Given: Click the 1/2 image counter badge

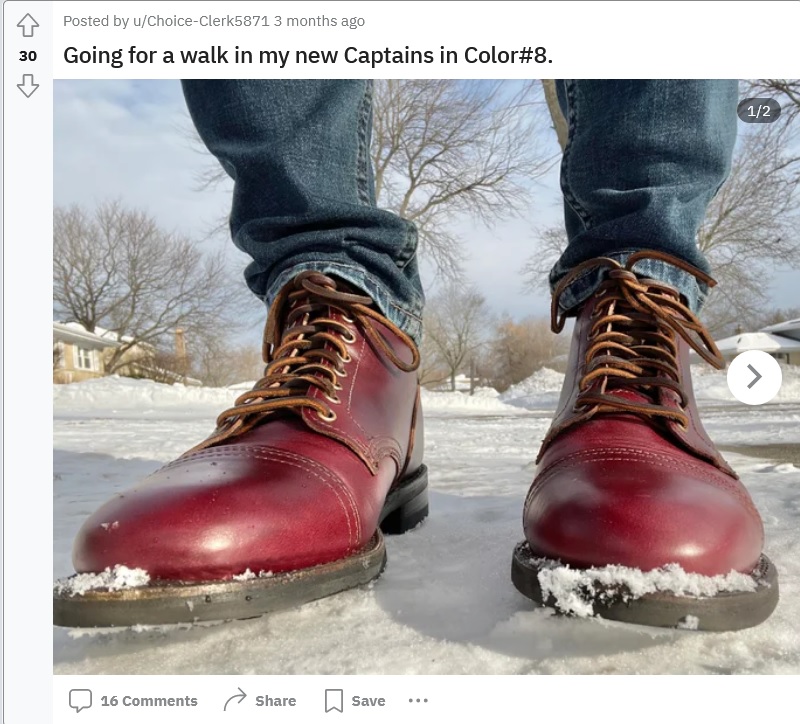Looking at the screenshot, I should click(x=759, y=111).
